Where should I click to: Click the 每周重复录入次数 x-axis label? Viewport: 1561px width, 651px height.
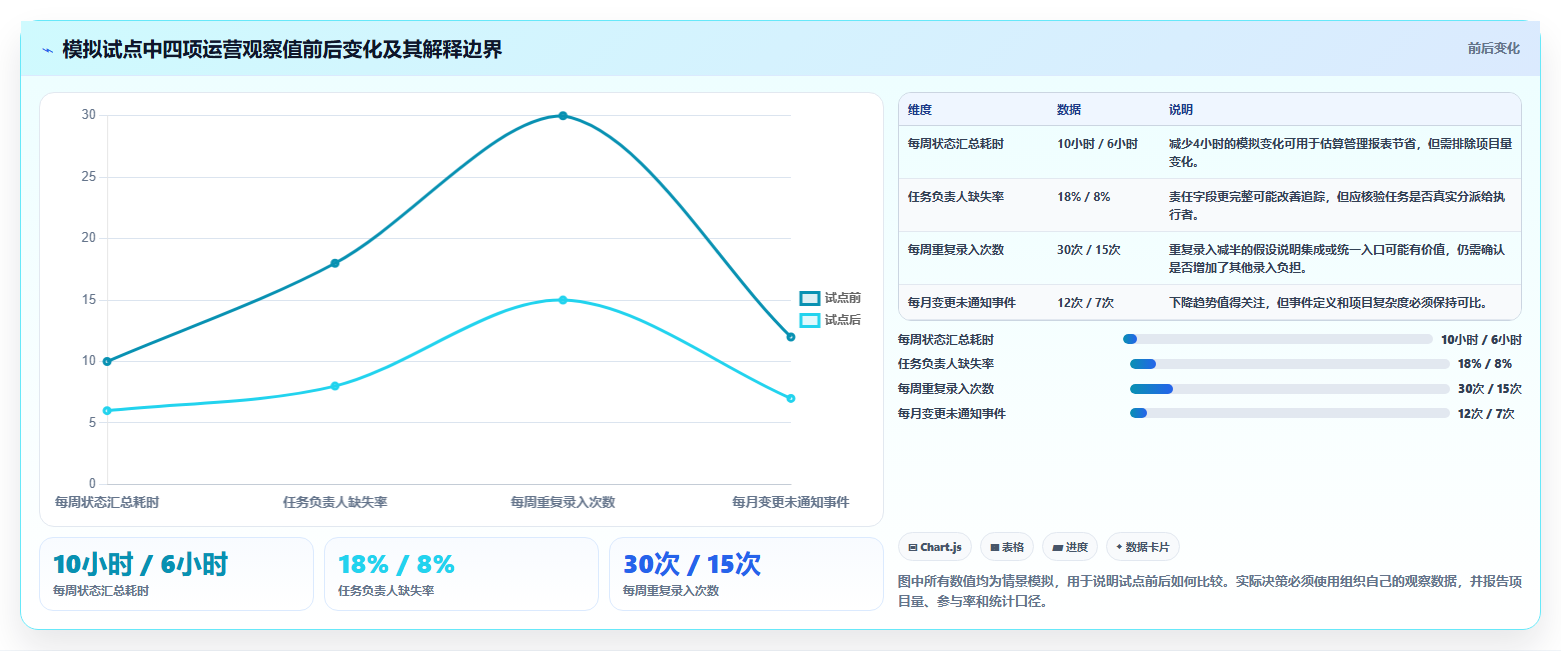563,502
